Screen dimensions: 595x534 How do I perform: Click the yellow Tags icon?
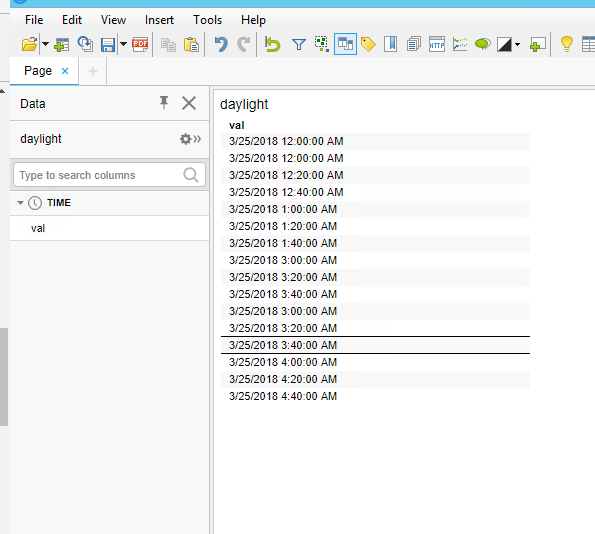pyautogui.click(x=368, y=44)
